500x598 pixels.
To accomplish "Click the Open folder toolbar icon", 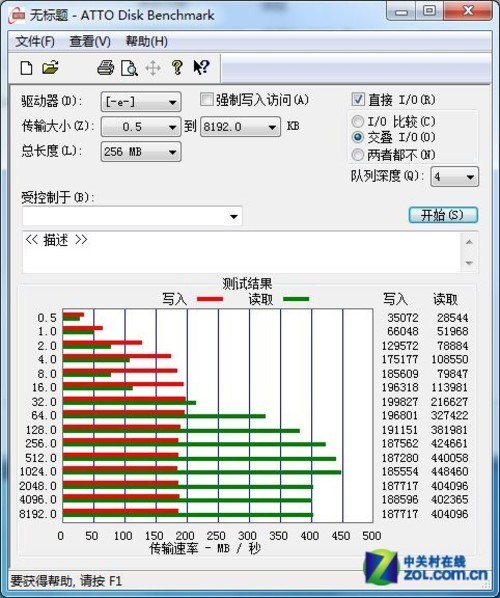I will pos(50,68).
